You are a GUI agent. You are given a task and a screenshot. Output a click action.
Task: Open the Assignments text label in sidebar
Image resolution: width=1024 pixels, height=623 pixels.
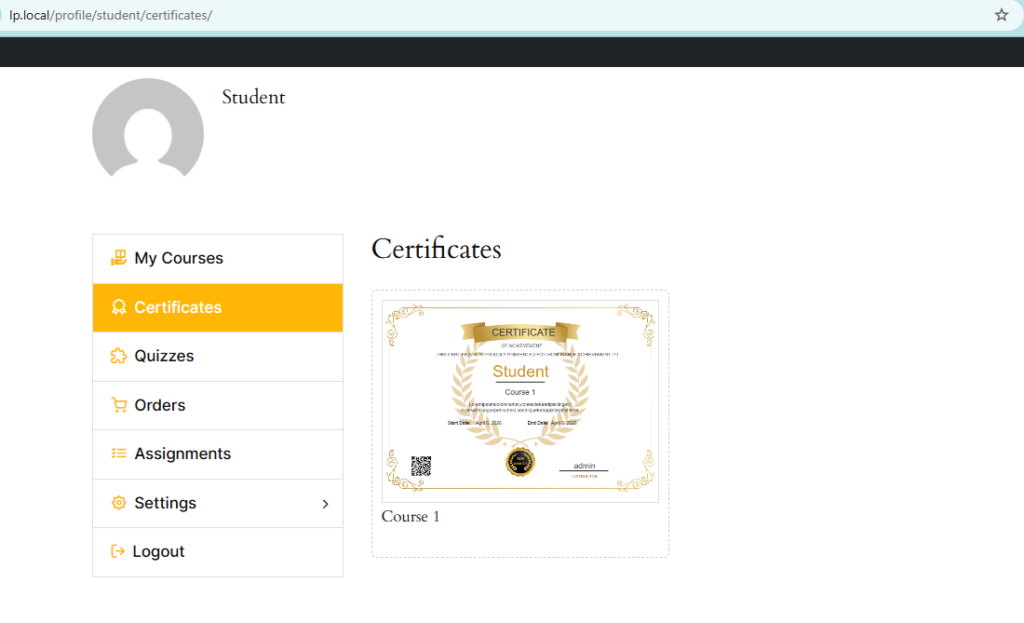[182, 454]
